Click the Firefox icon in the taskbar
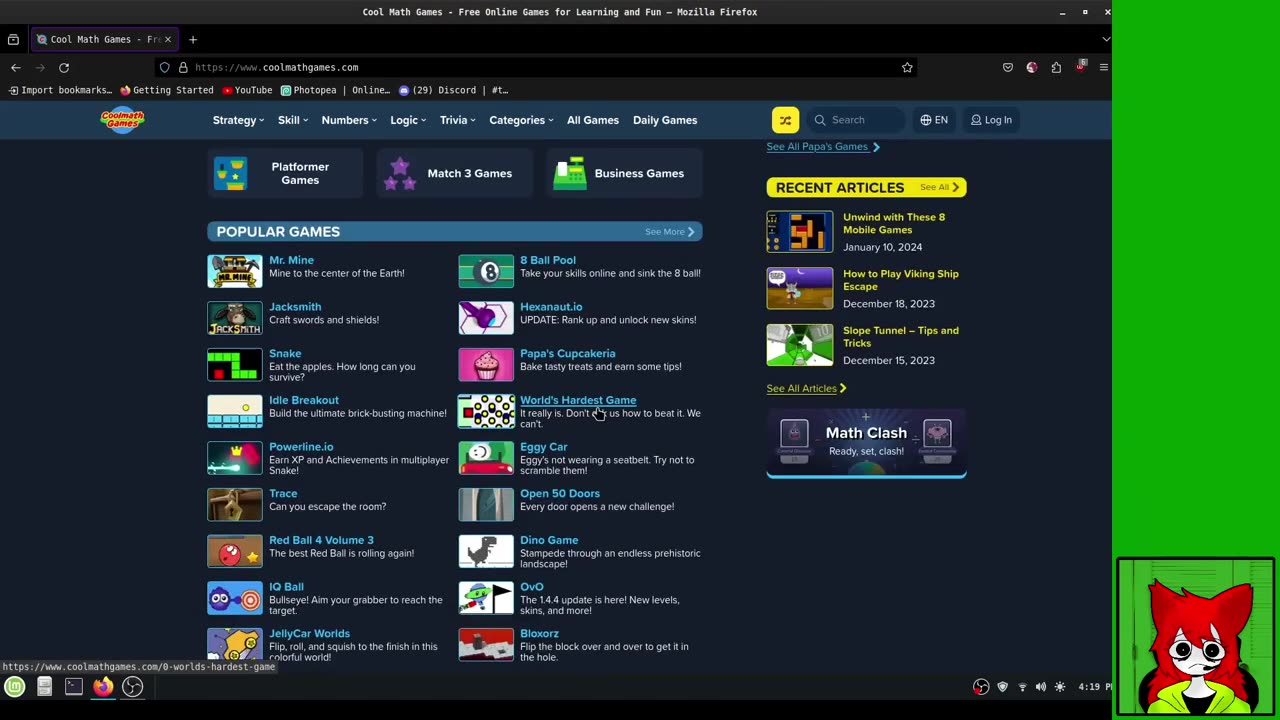Viewport: 1280px width, 720px height. pyautogui.click(x=103, y=686)
